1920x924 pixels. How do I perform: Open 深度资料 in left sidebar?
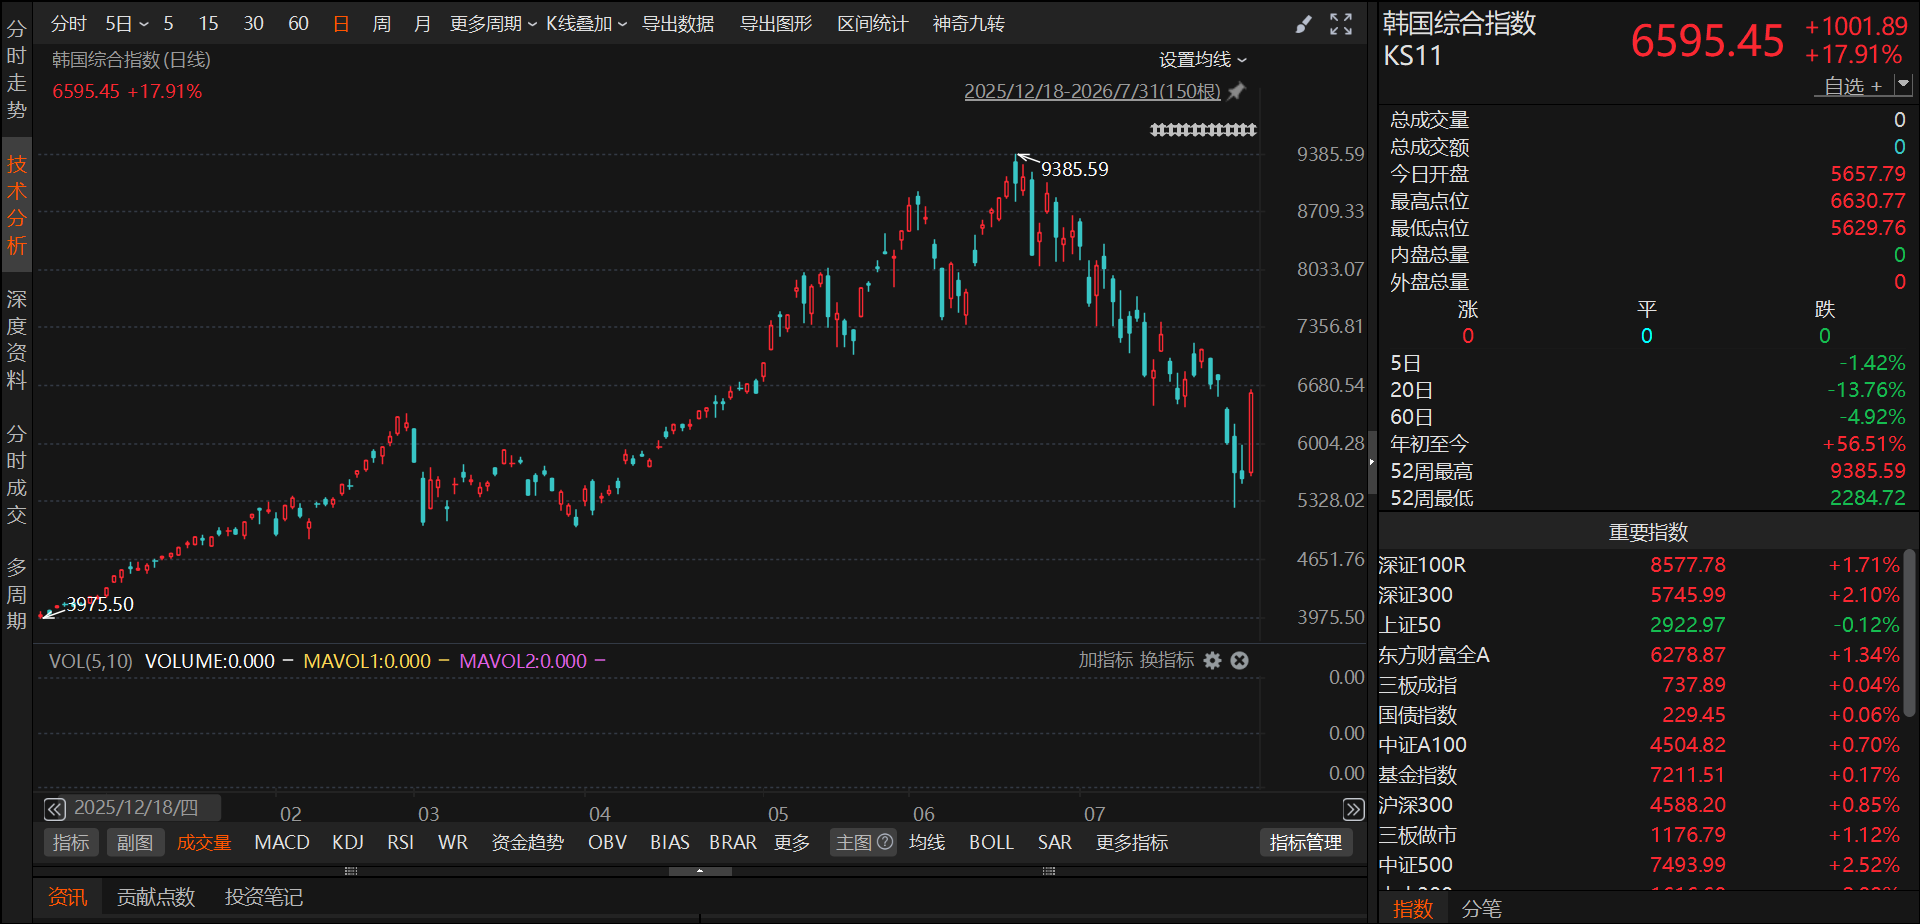click(x=16, y=340)
